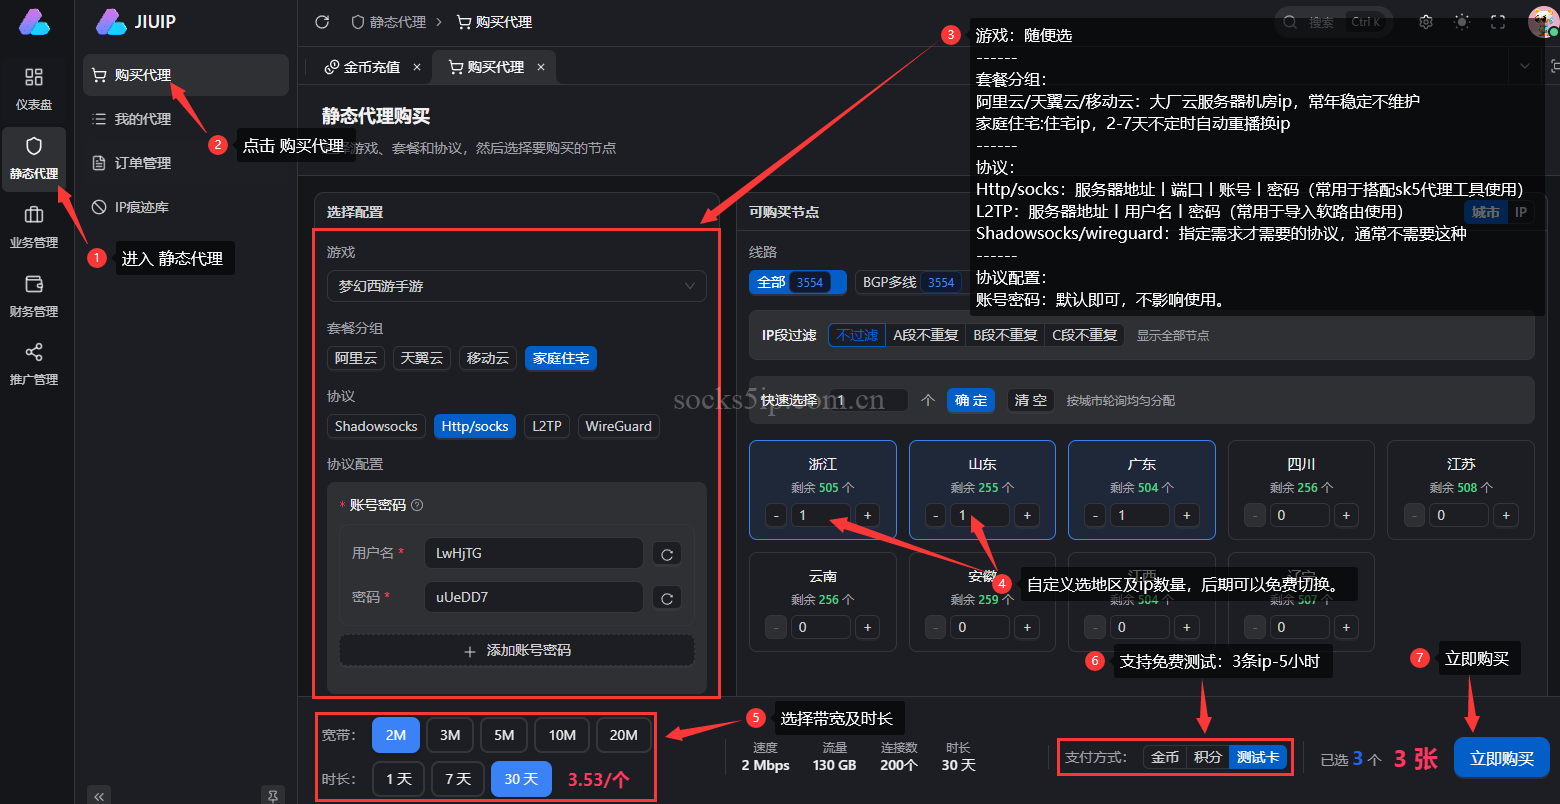This screenshot has height=804, width=1560.
Task: Regenerate 用户名 with the refresh icon
Action: pos(666,553)
